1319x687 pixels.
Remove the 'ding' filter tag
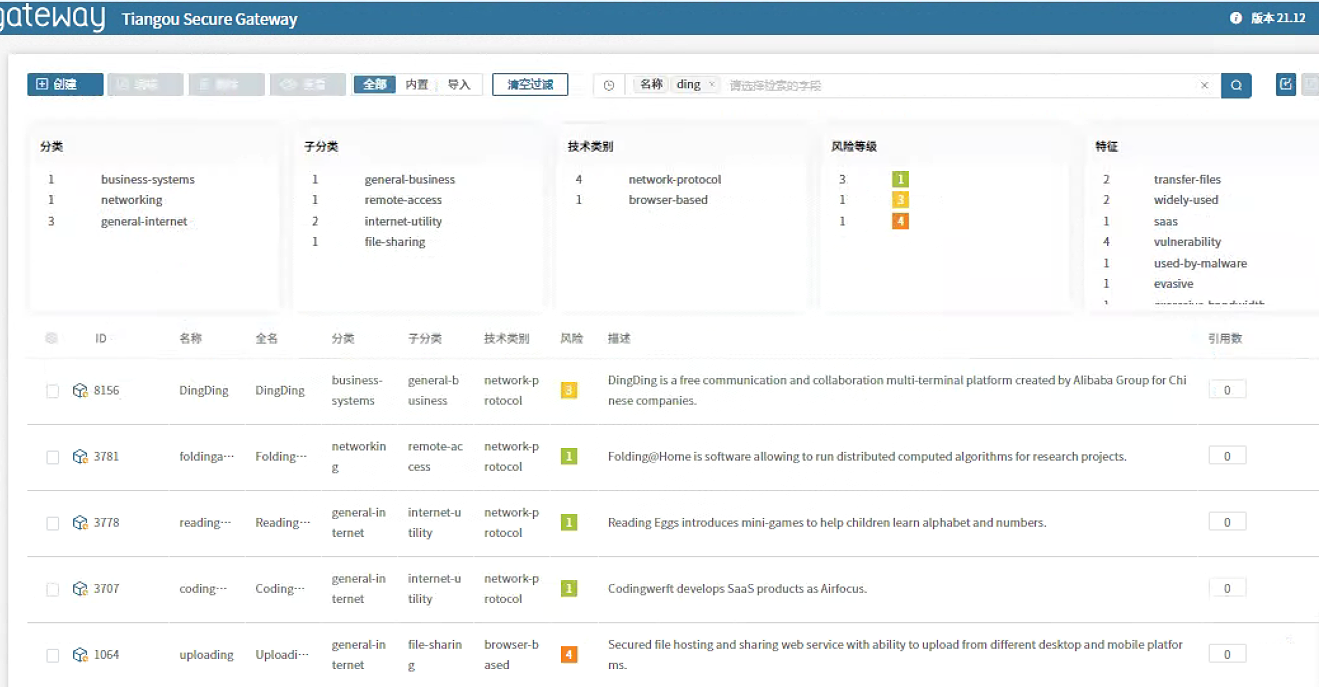(x=711, y=85)
